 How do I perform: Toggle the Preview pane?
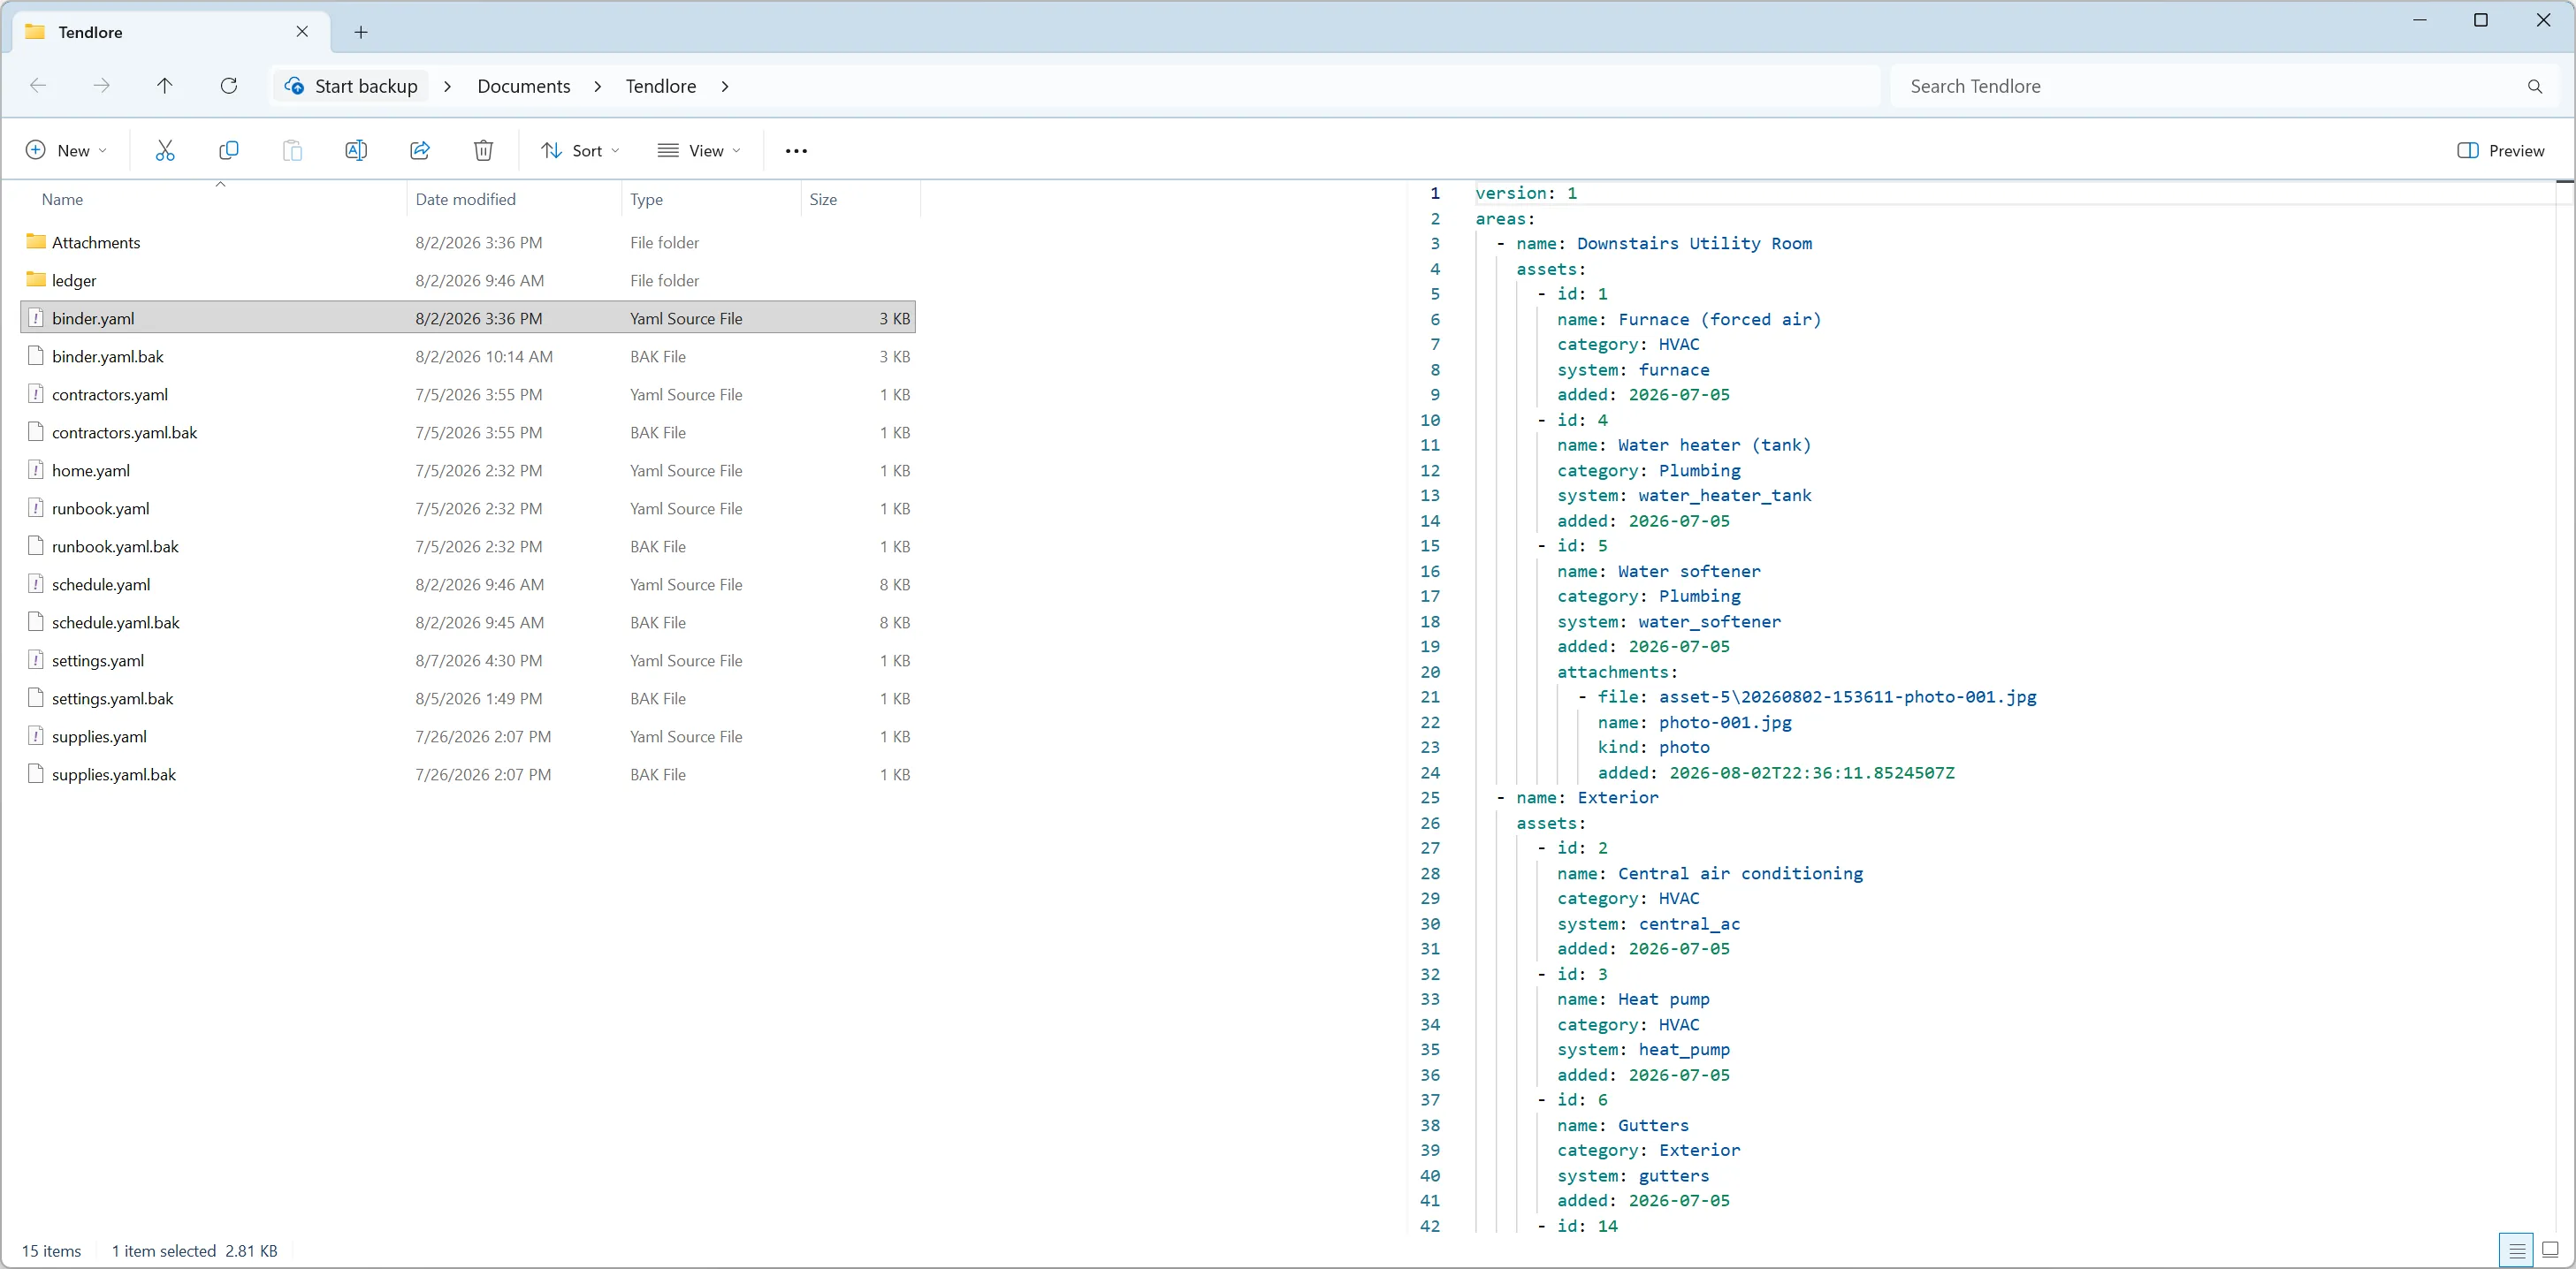[2500, 150]
